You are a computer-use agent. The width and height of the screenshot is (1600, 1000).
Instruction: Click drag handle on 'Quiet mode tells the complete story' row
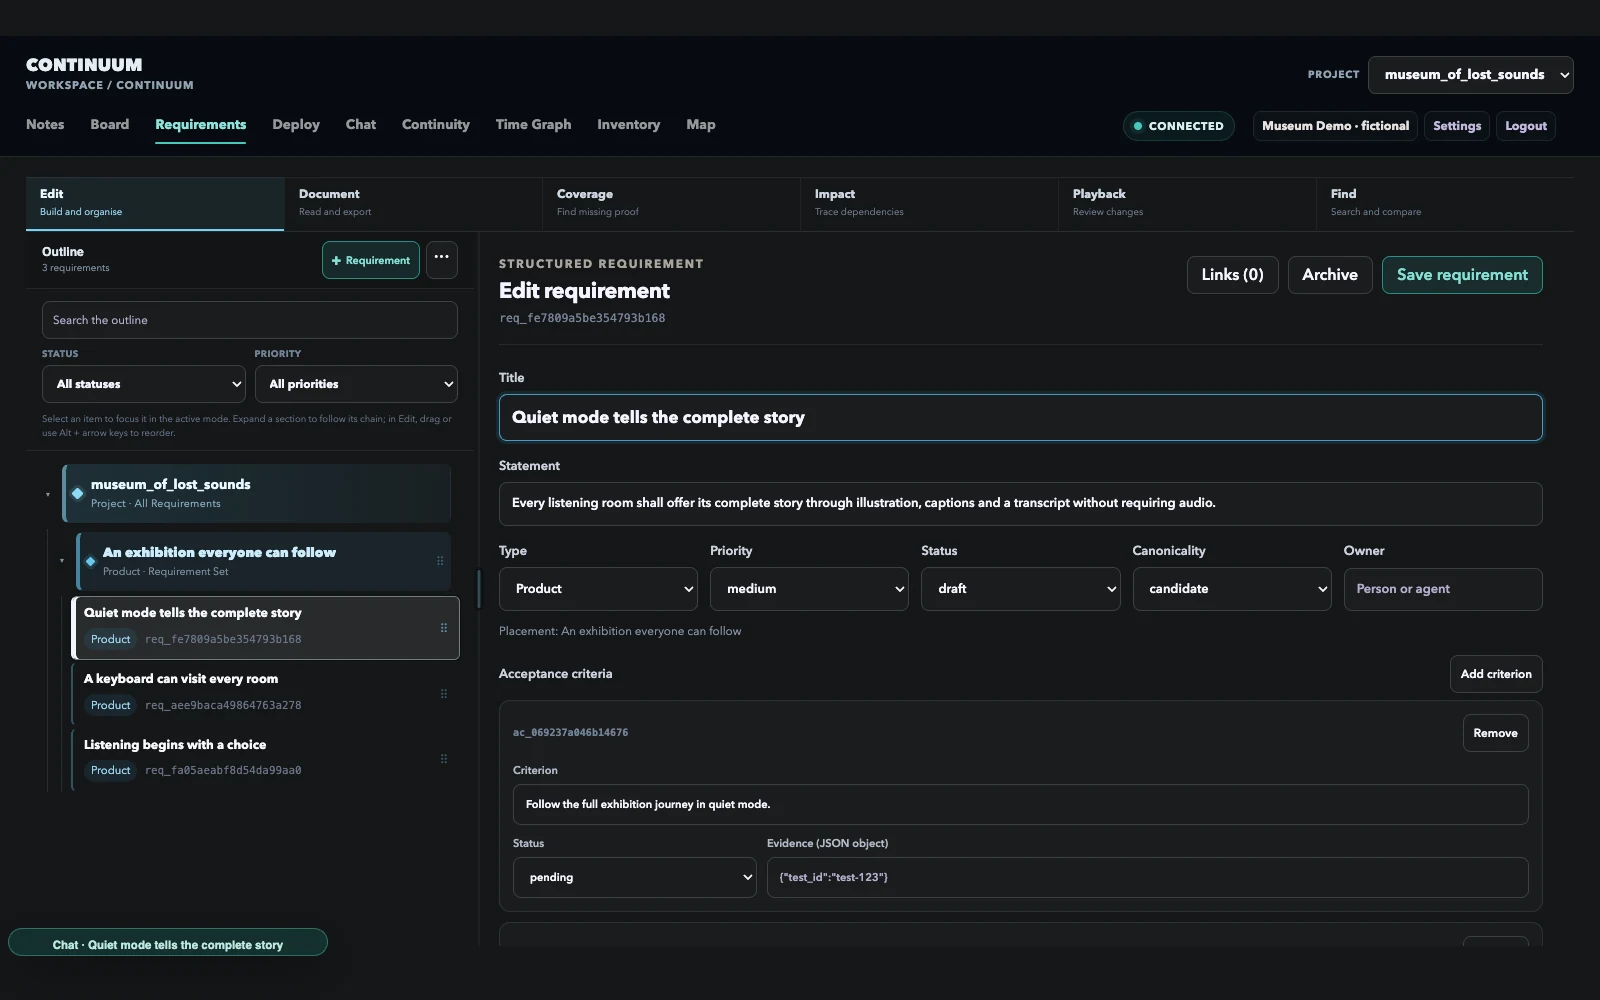pyautogui.click(x=444, y=628)
